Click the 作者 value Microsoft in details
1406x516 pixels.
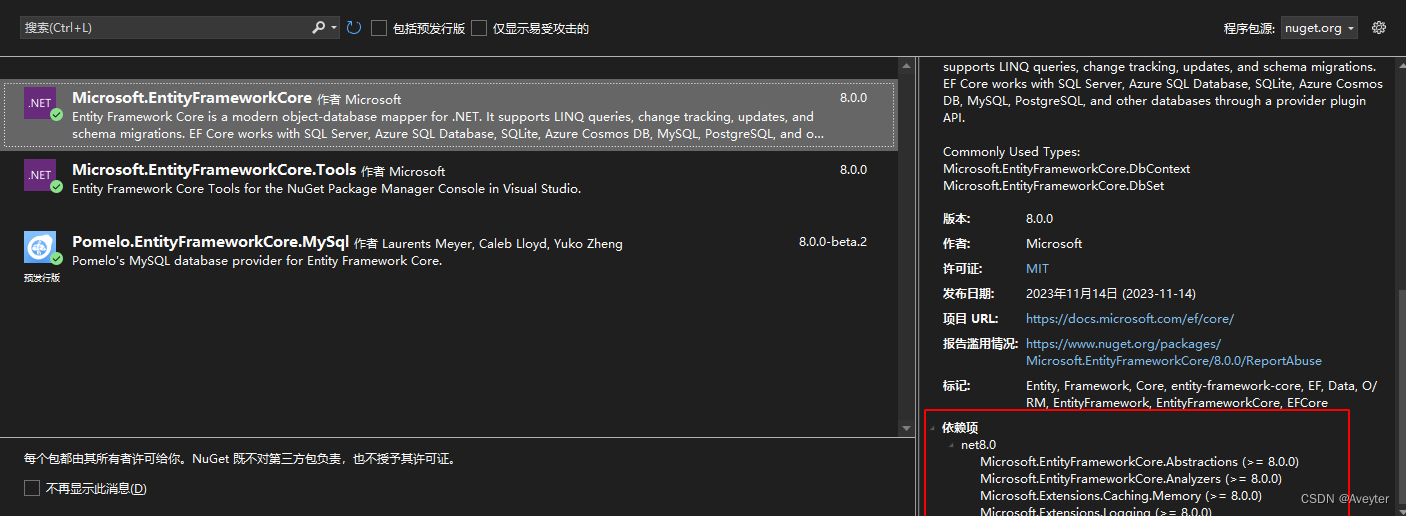click(x=1054, y=244)
